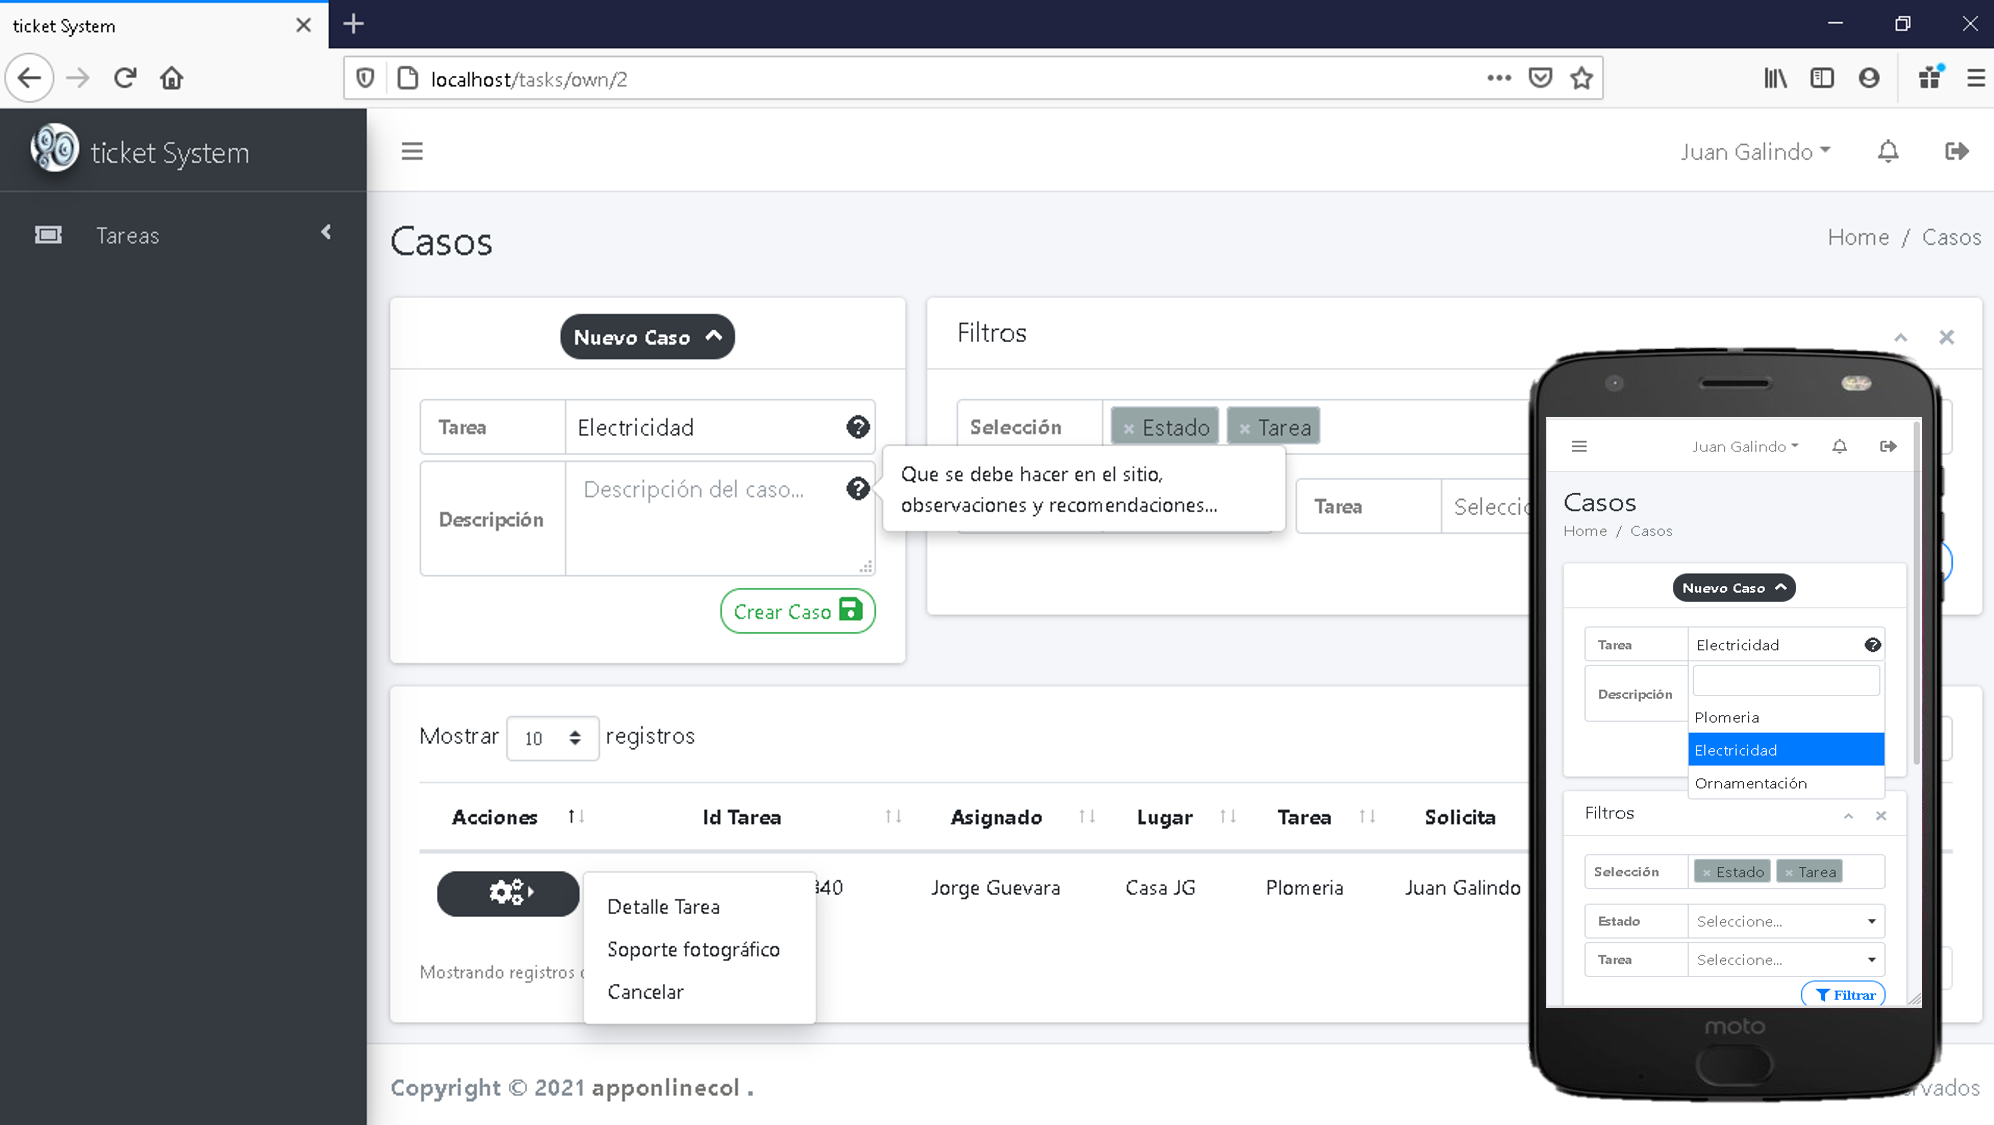Open the Mostrar registros count selector

[x=552, y=738]
